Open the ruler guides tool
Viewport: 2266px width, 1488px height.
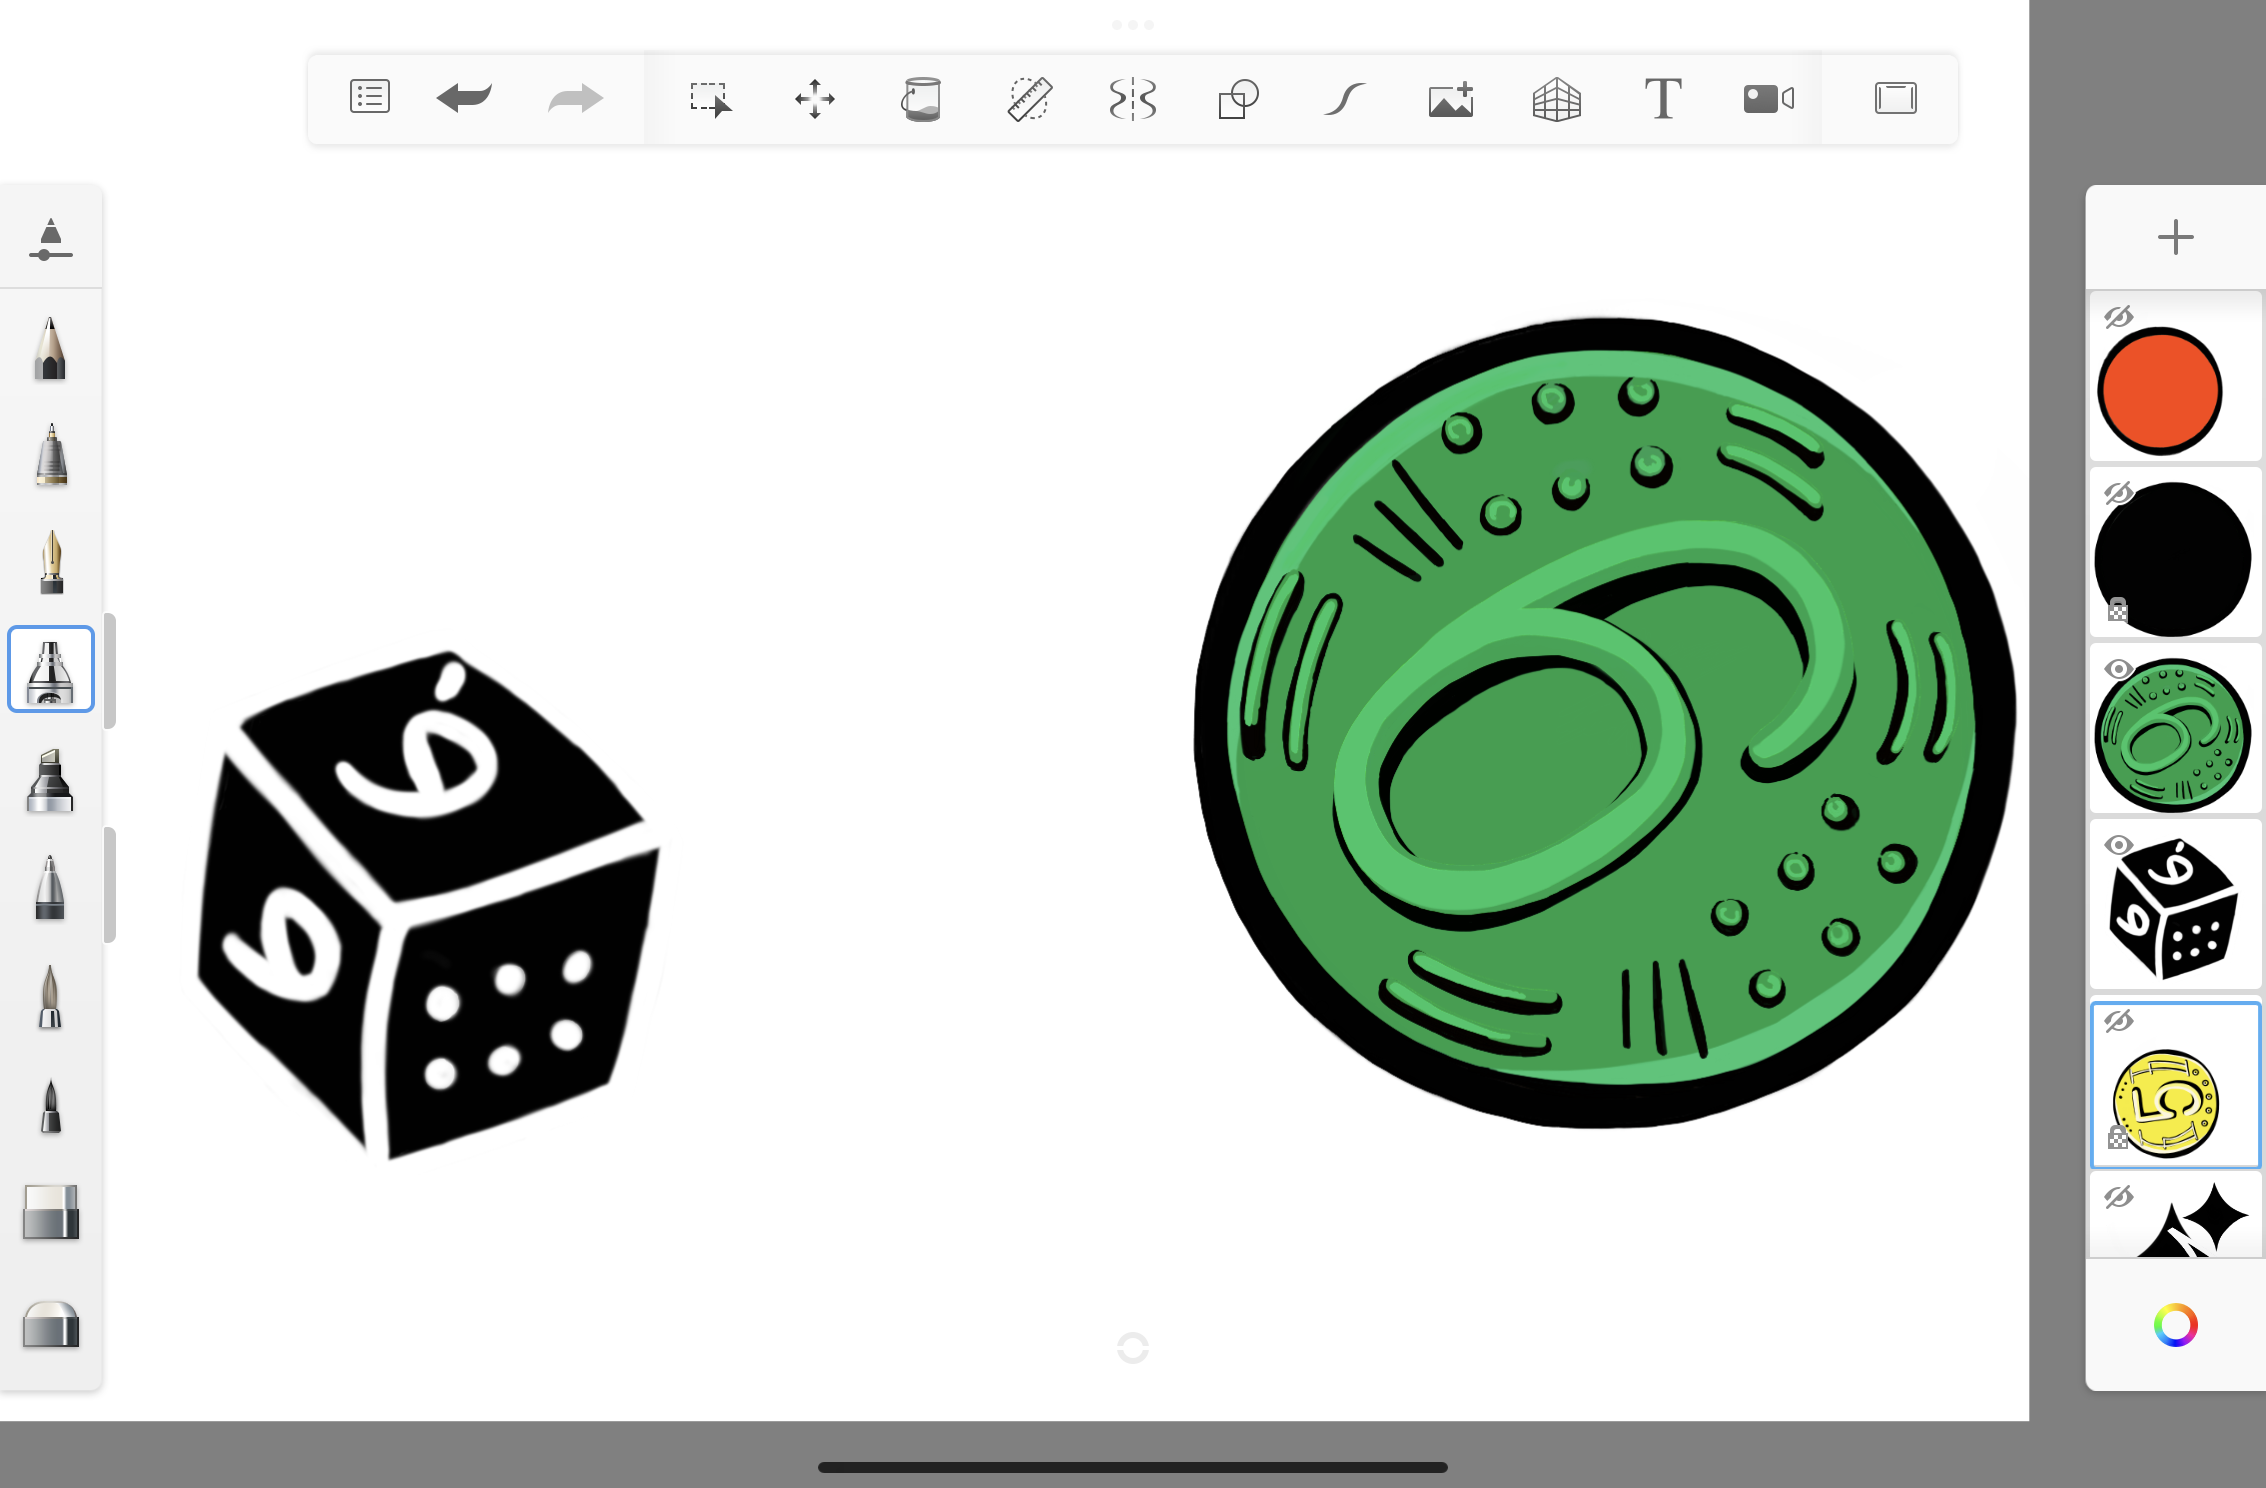click(1028, 99)
